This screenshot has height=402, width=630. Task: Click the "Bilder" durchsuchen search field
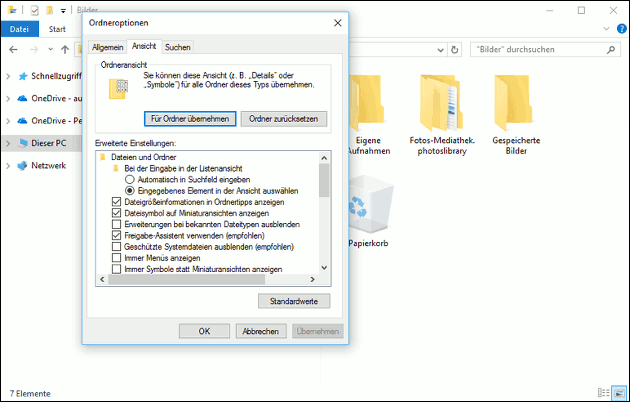point(540,49)
